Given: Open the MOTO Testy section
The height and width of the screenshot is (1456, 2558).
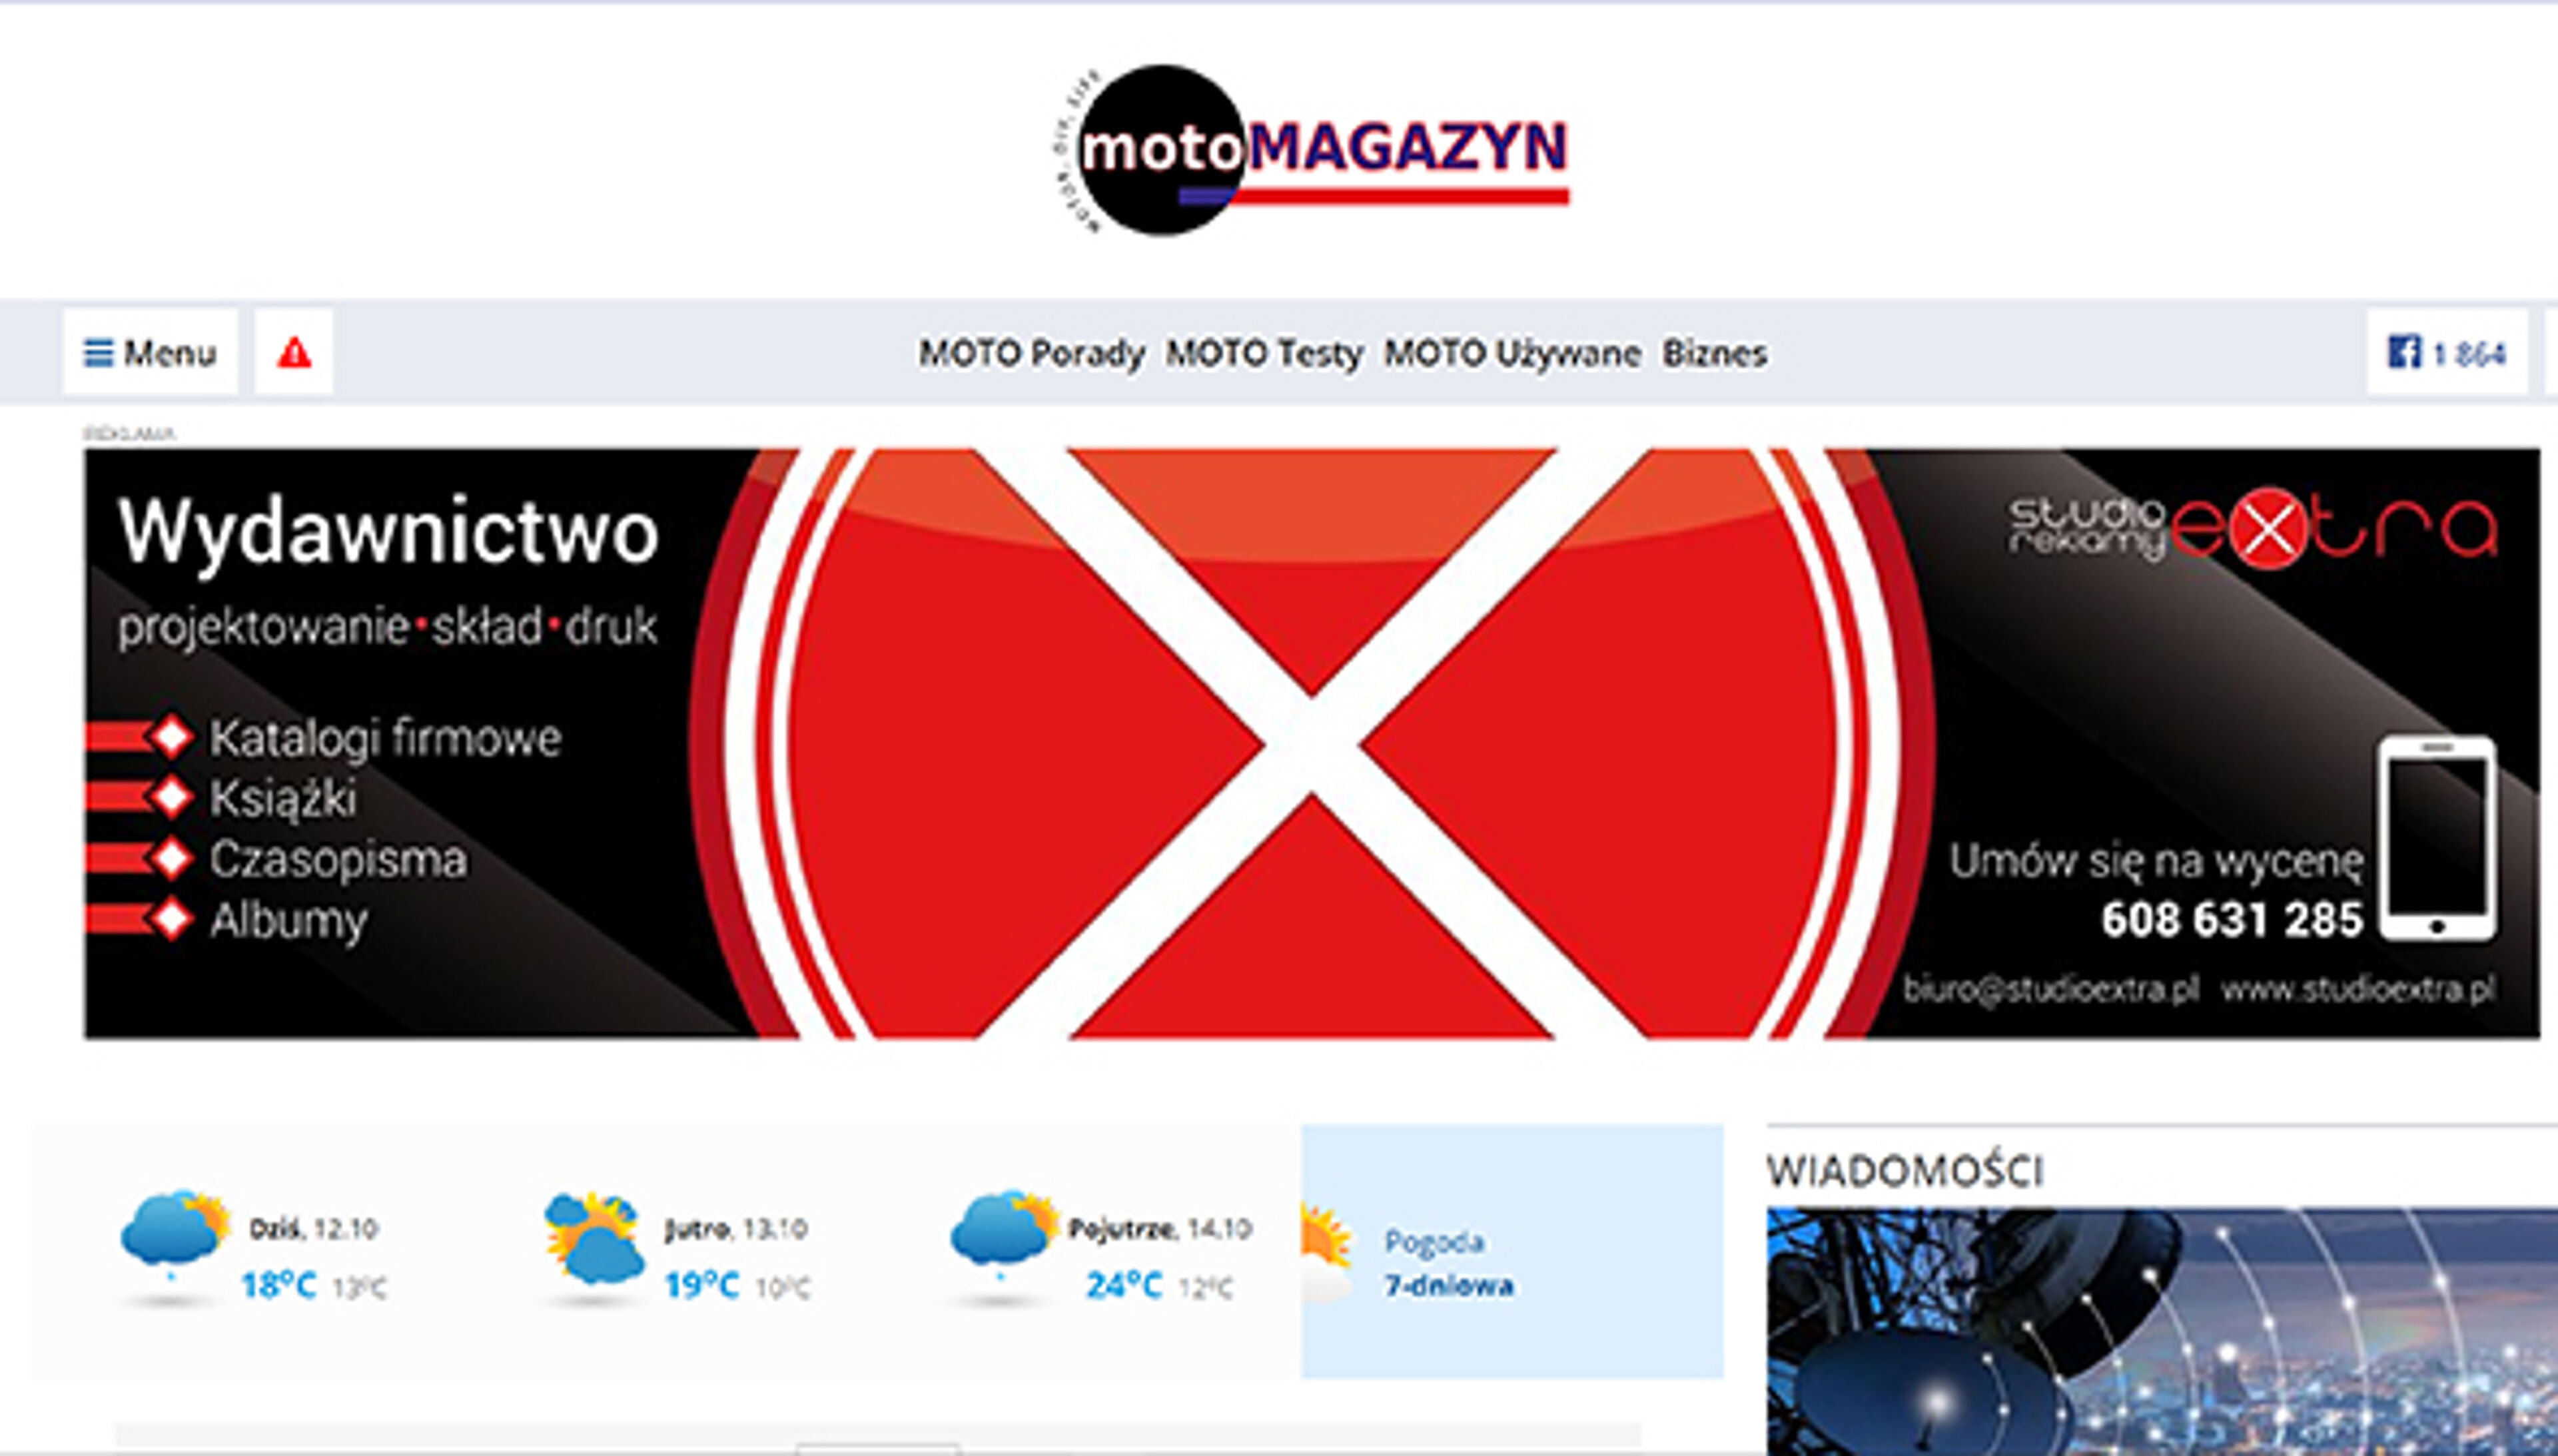Looking at the screenshot, I should tap(1264, 353).
